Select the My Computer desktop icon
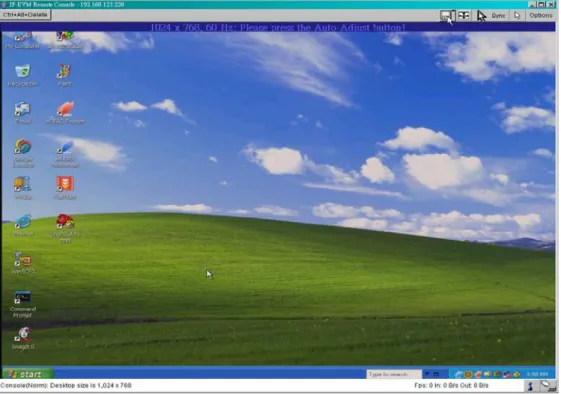Image resolution: width=561 pixels, height=394 pixels. [x=23, y=40]
